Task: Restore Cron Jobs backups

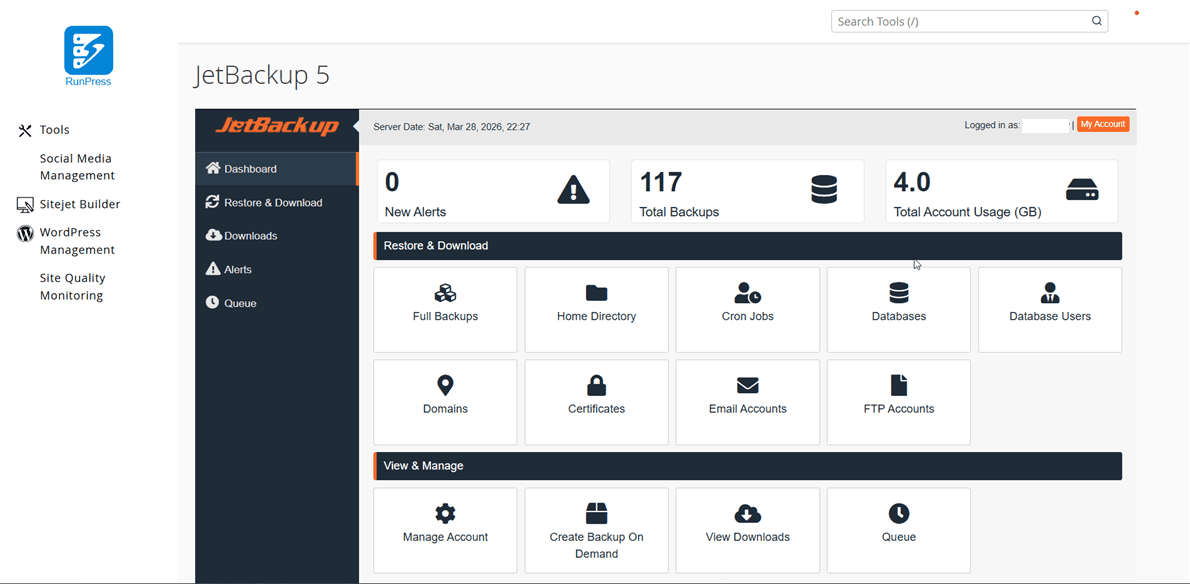Action: (x=747, y=309)
